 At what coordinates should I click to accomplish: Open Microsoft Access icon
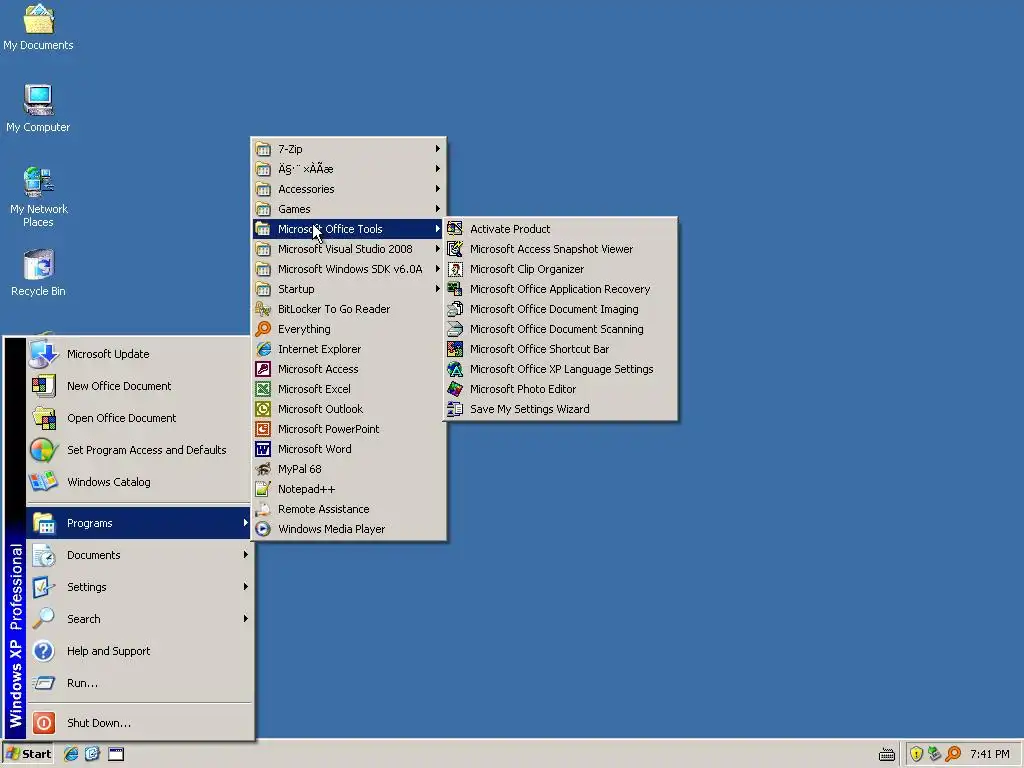pyautogui.click(x=263, y=369)
